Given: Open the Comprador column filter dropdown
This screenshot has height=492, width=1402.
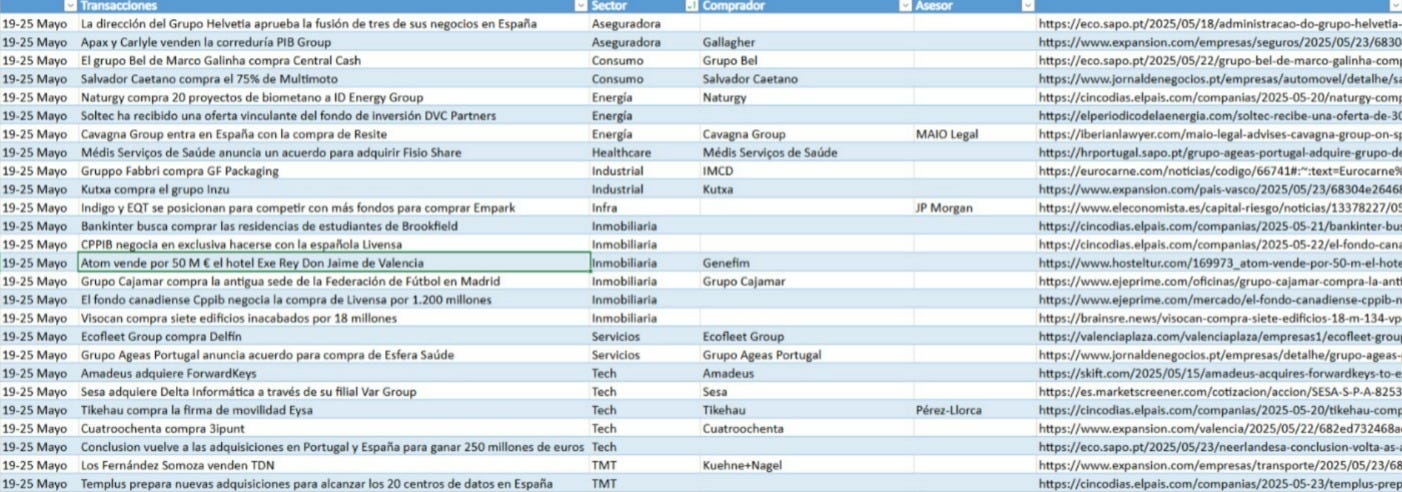Looking at the screenshot, I should (x=906, y=6).
